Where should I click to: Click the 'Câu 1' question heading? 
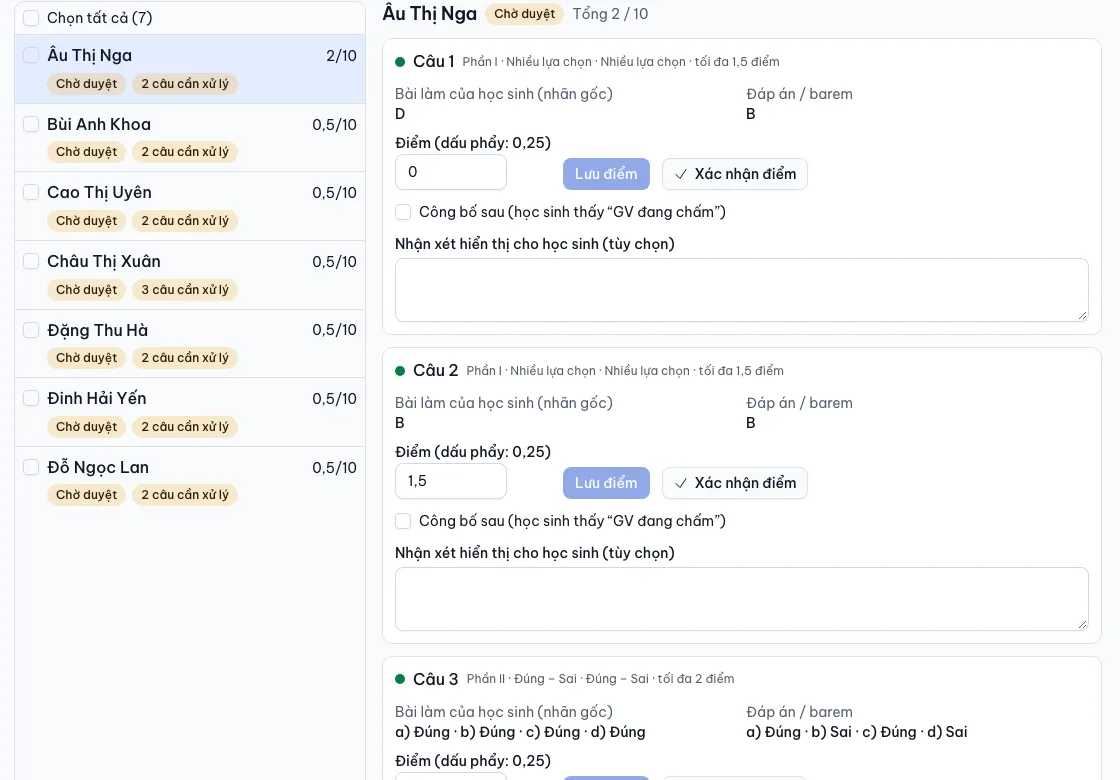(434, 61)
